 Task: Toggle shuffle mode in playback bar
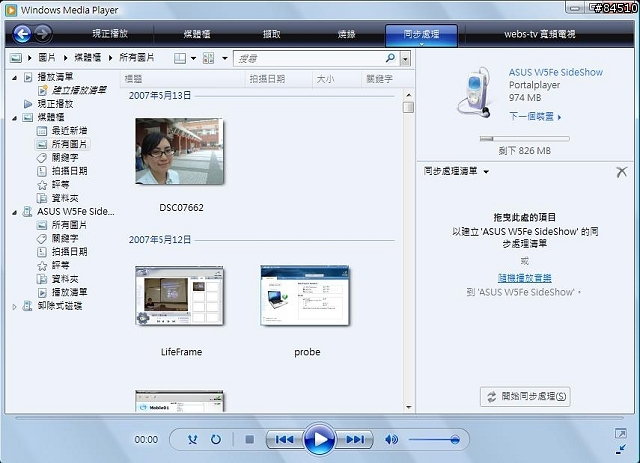tap(192, 440)
